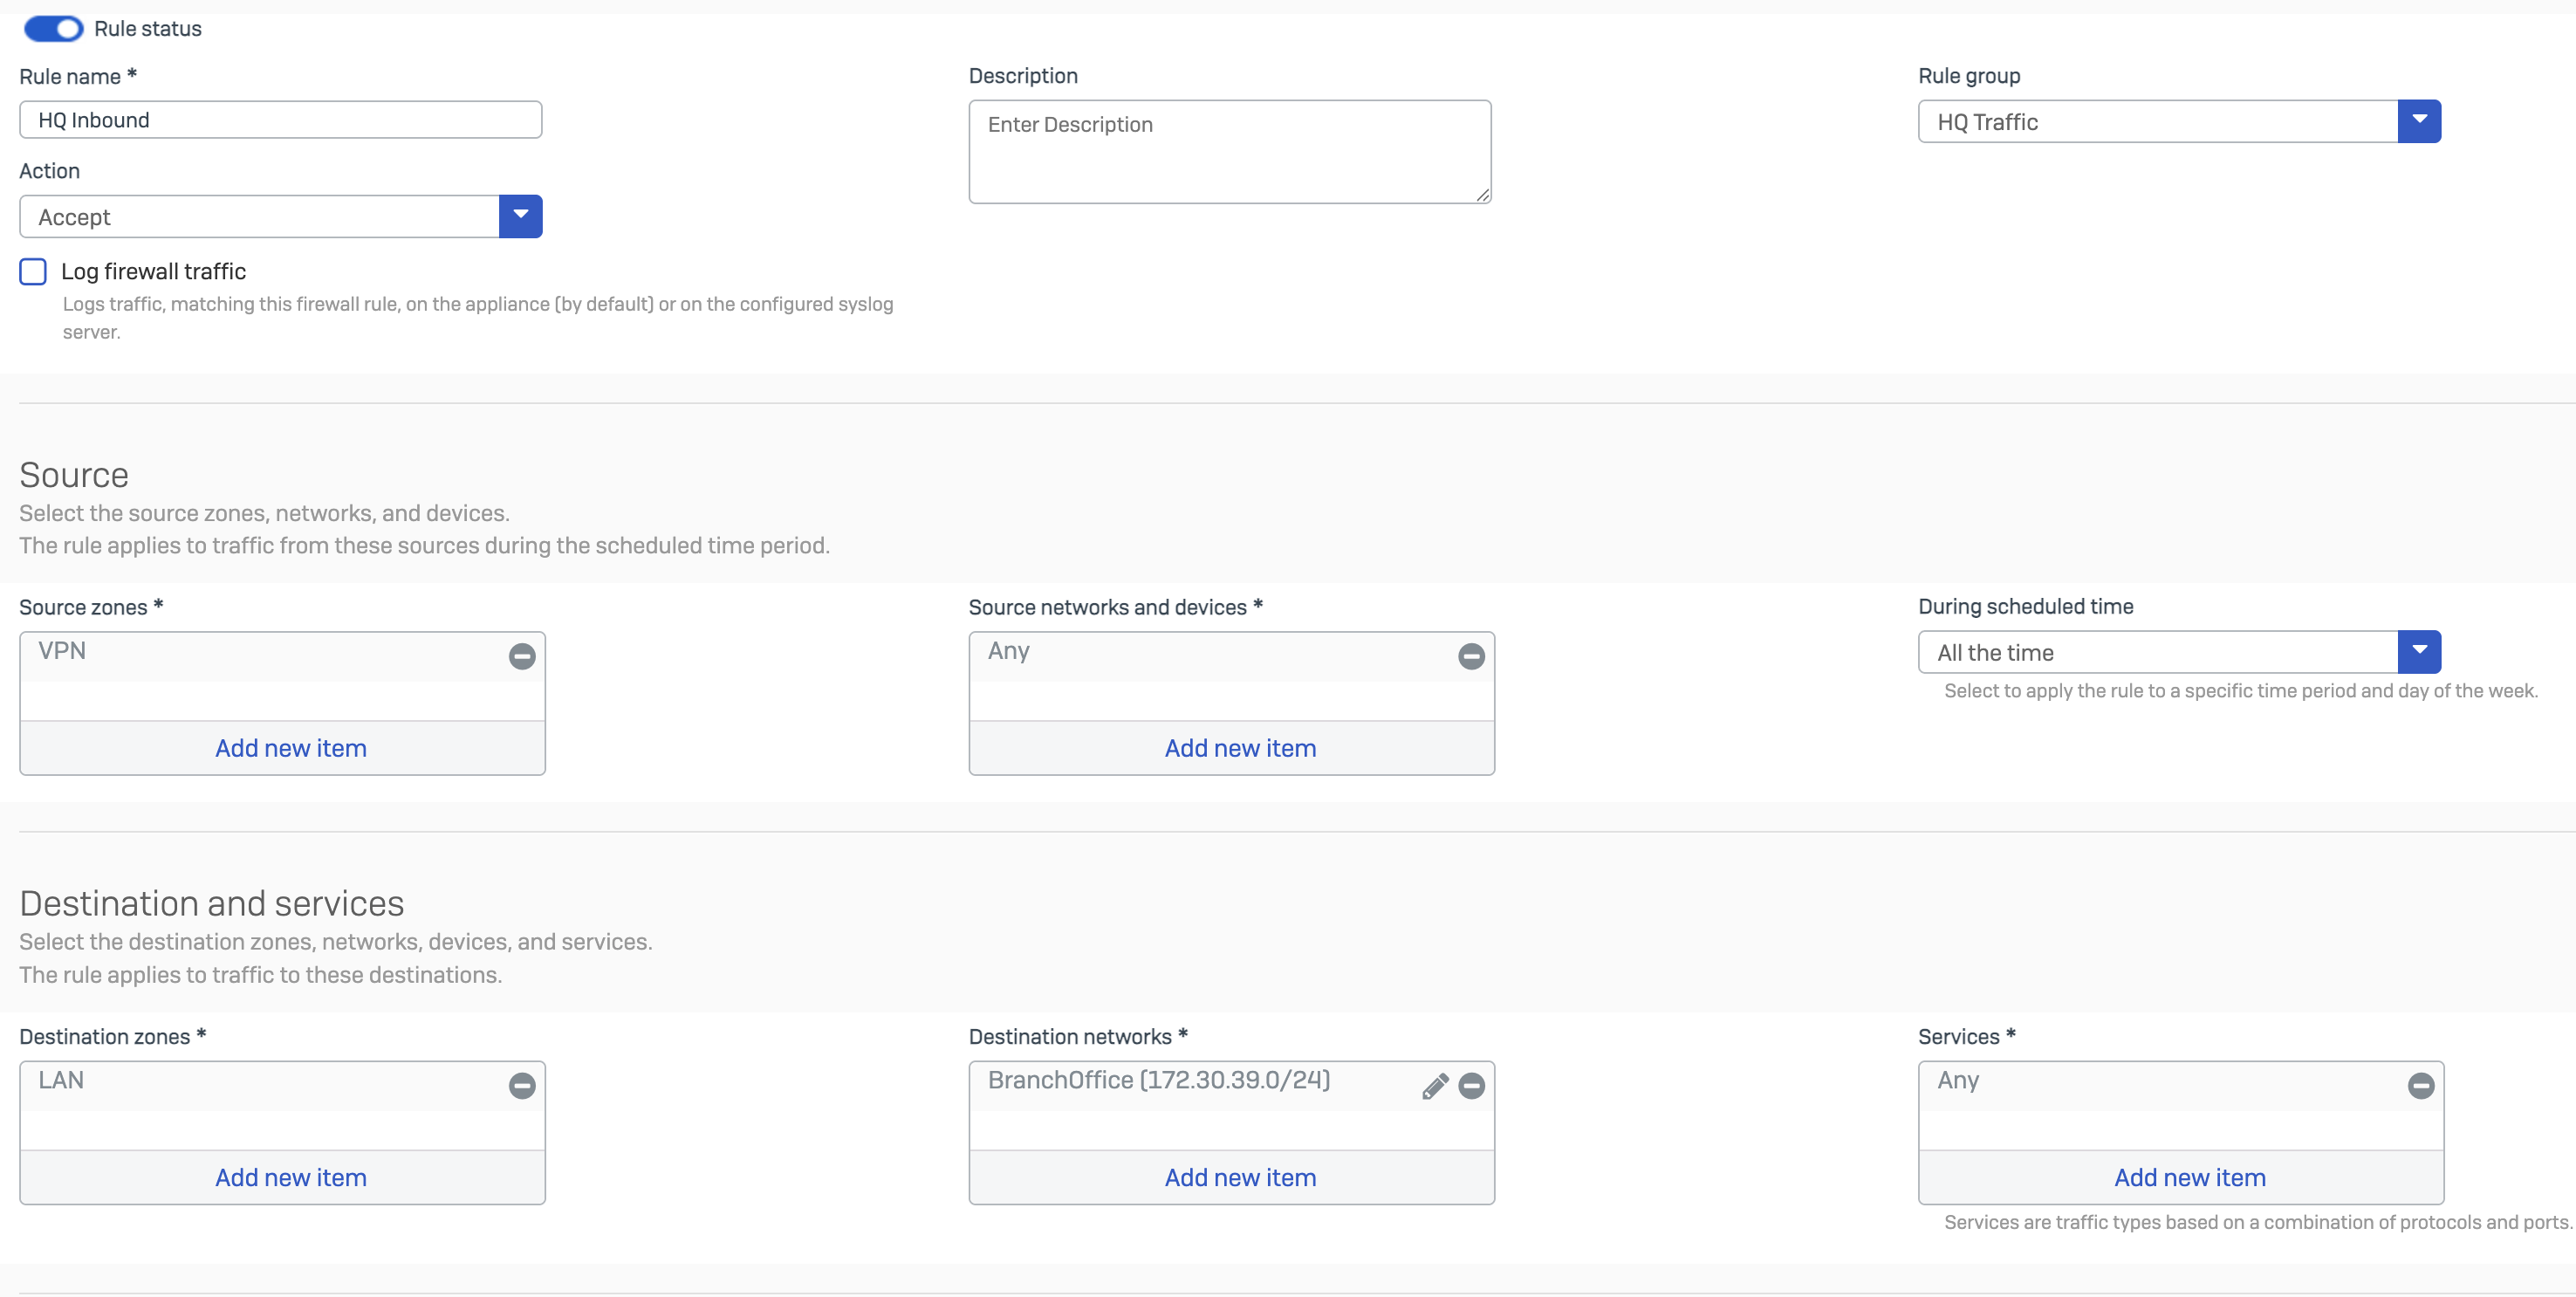Remove VPN from Source zones
Image resolution: width=2576 pixels, height=1297 pixels.
point(521,656)
